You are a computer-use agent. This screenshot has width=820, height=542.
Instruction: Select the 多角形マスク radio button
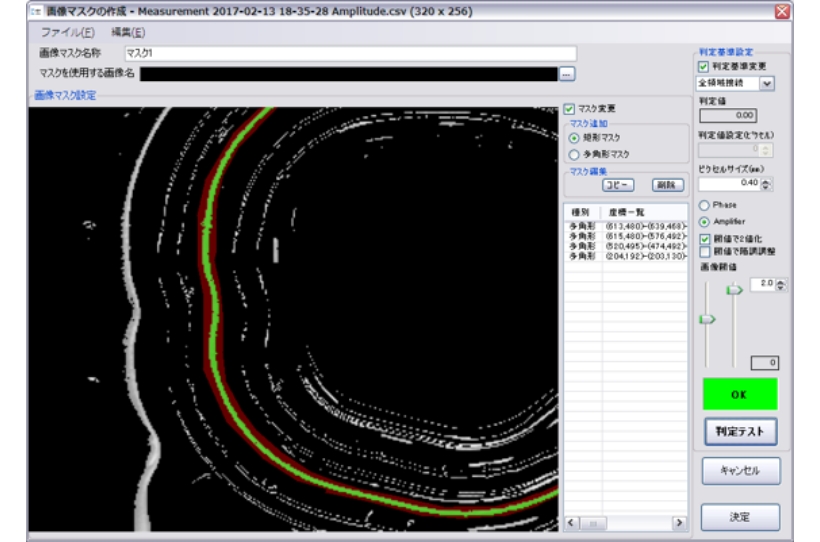574,154
